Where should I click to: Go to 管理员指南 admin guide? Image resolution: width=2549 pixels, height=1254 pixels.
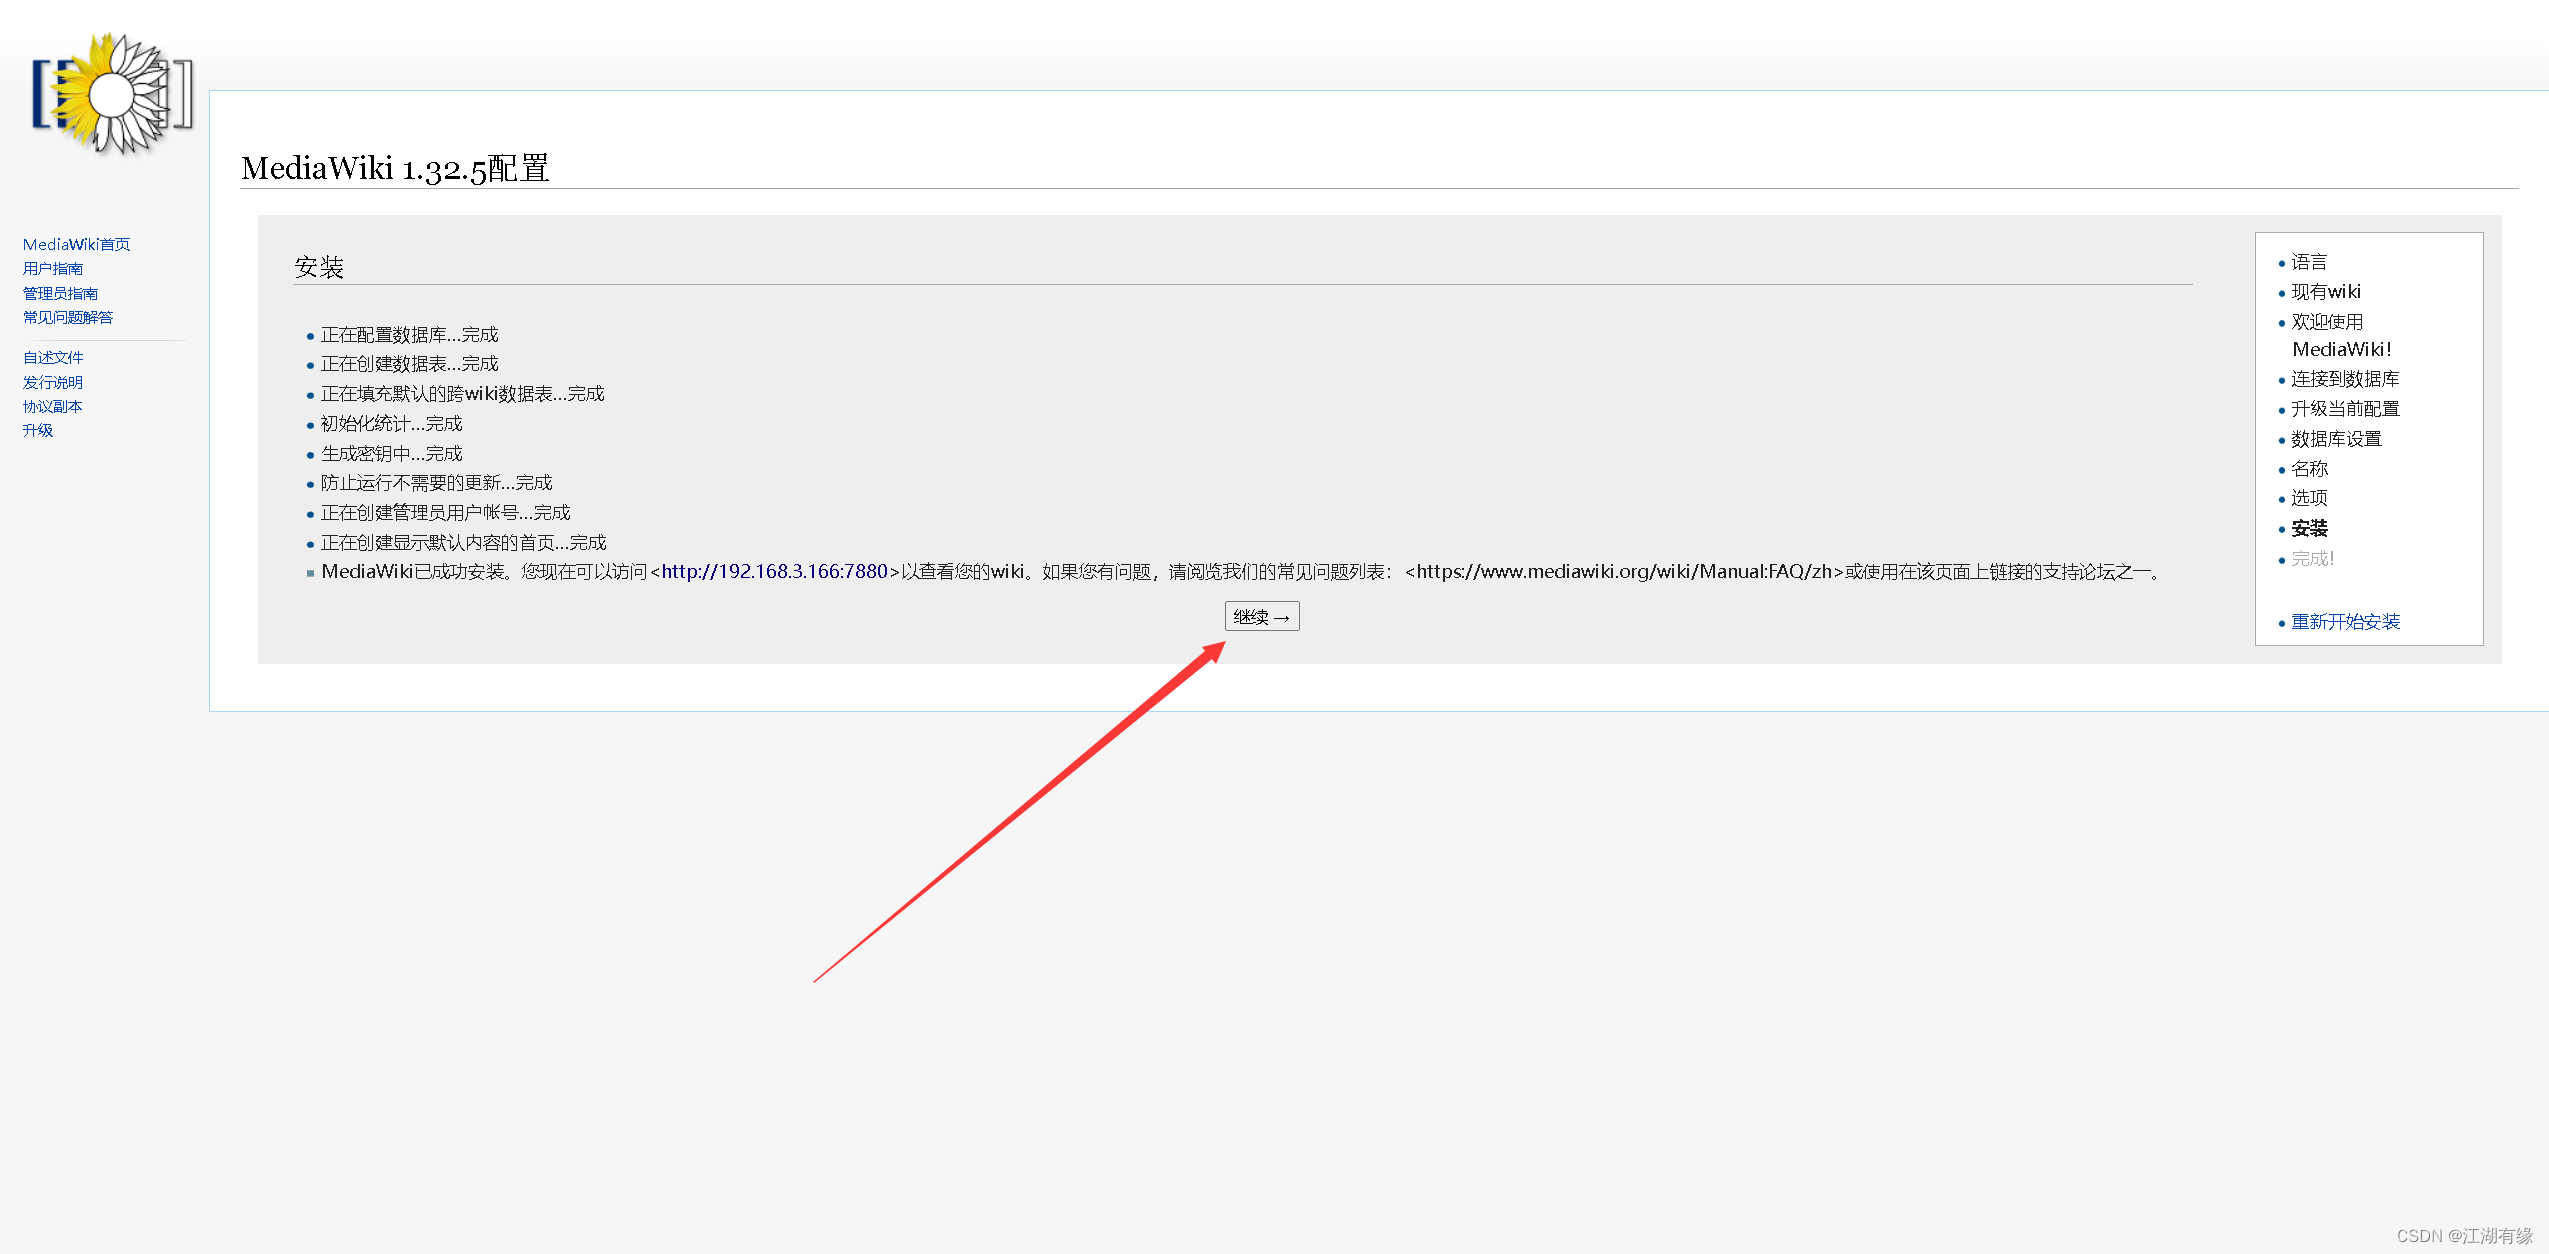click(60, 293)
